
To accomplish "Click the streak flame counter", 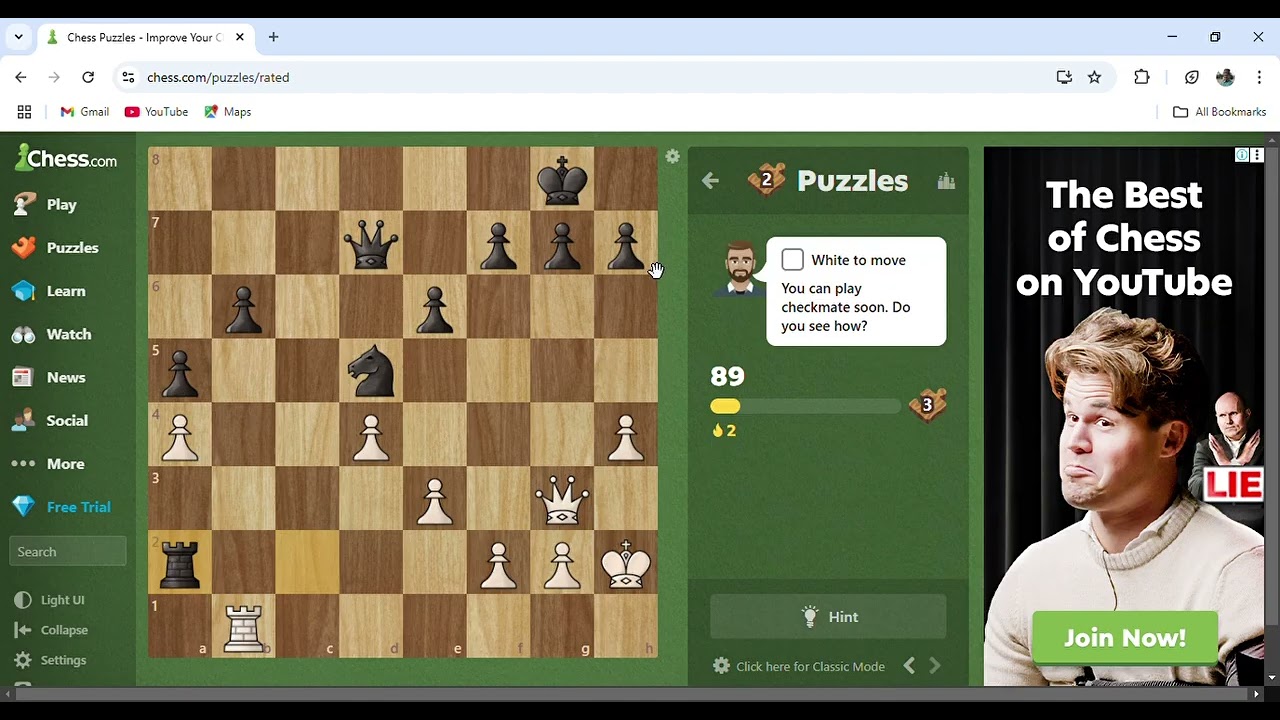I will 724,431.
